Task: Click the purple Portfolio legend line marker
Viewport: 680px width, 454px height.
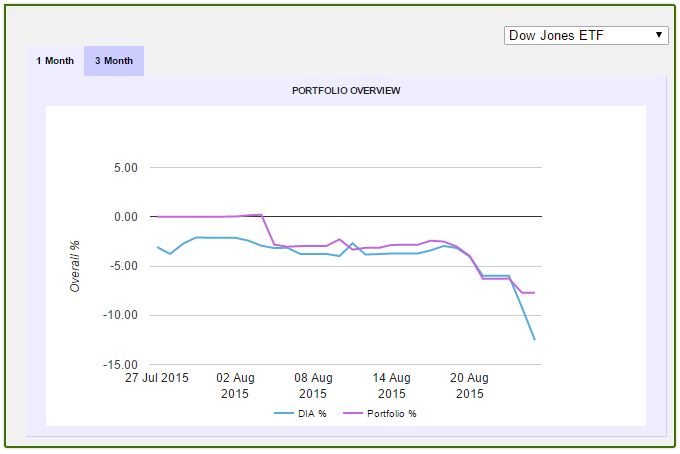Action: [353, 414]
